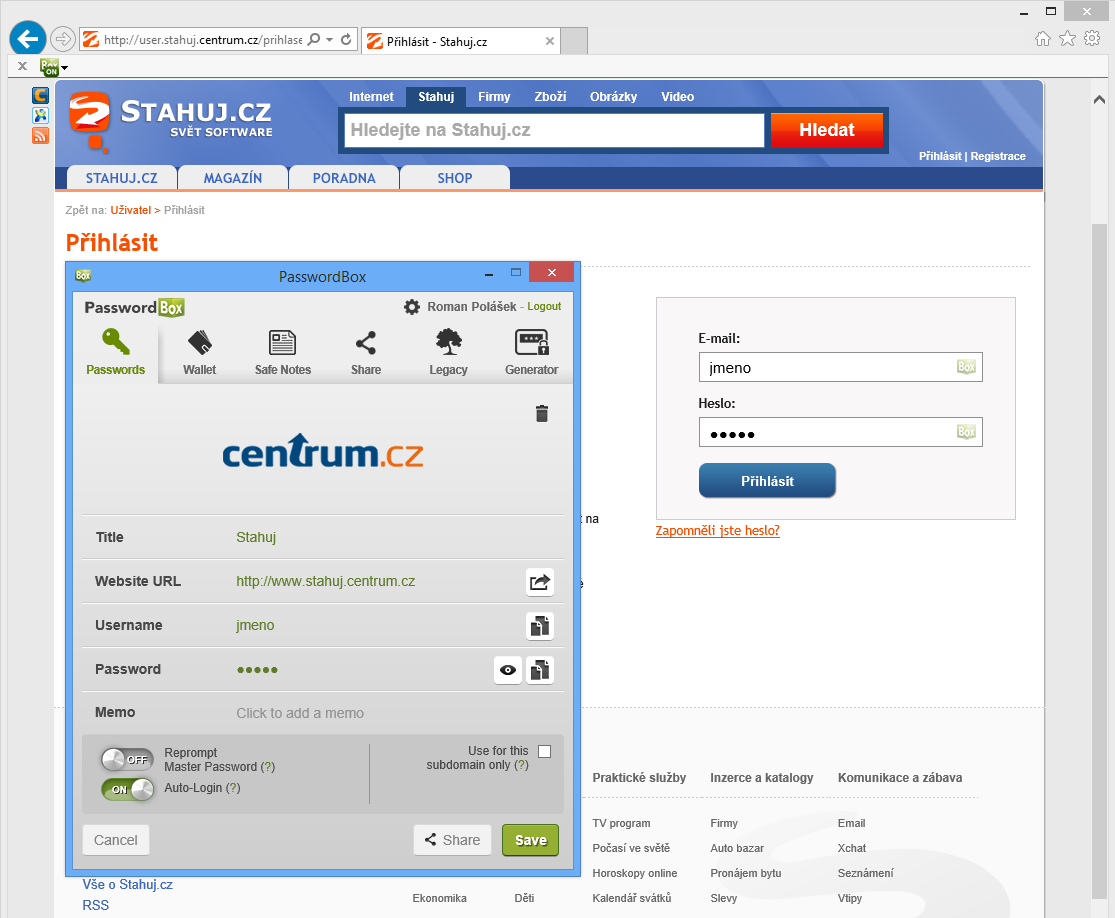Copy the Username to clipboard
This screenshot has height=918, width=1115.
coord(540,626)
